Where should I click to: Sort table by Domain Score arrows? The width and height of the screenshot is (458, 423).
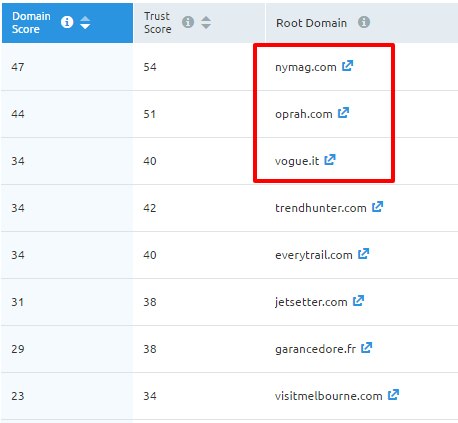click(x=85, y=22)
